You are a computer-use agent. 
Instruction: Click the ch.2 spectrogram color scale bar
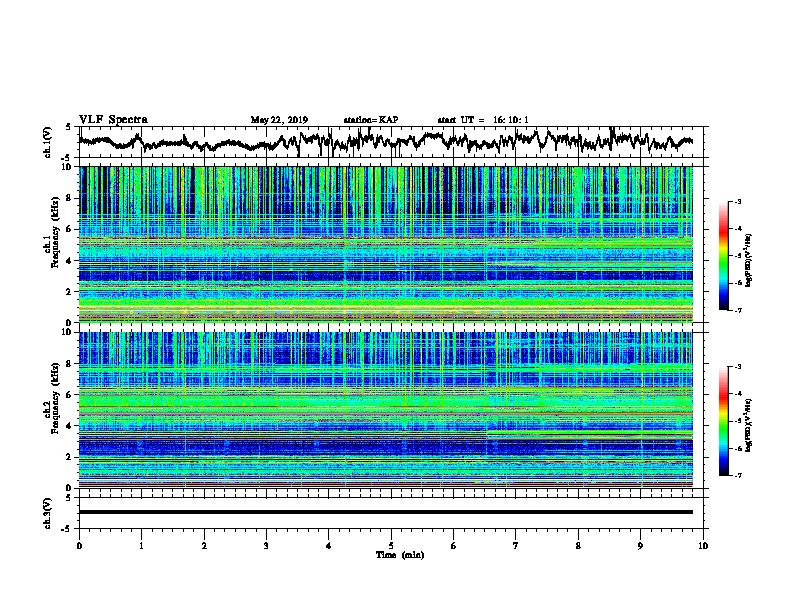click(723, 421)
